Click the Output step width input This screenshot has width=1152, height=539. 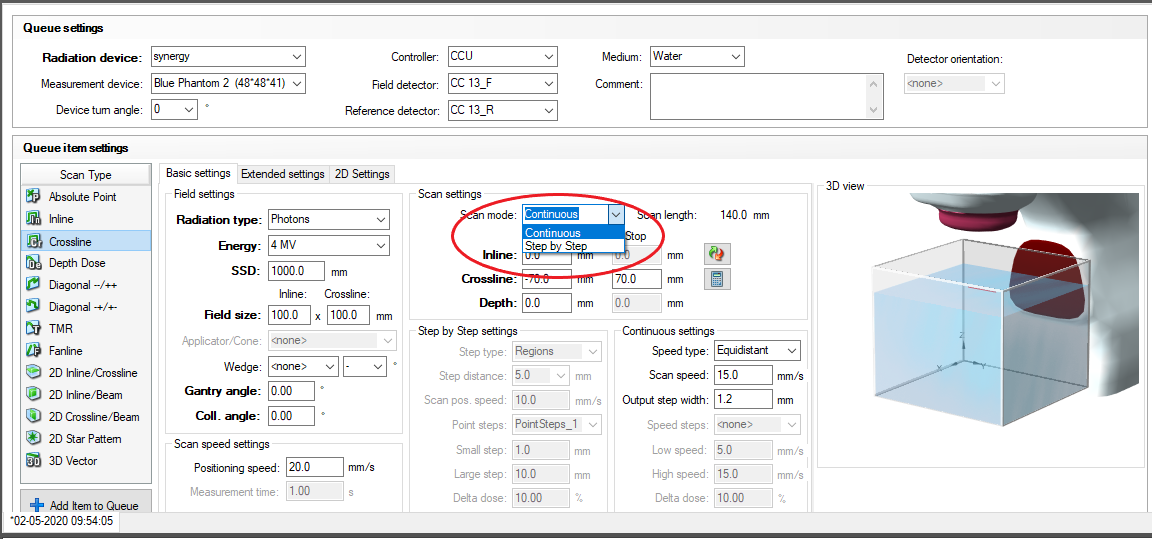pos(742,399)
